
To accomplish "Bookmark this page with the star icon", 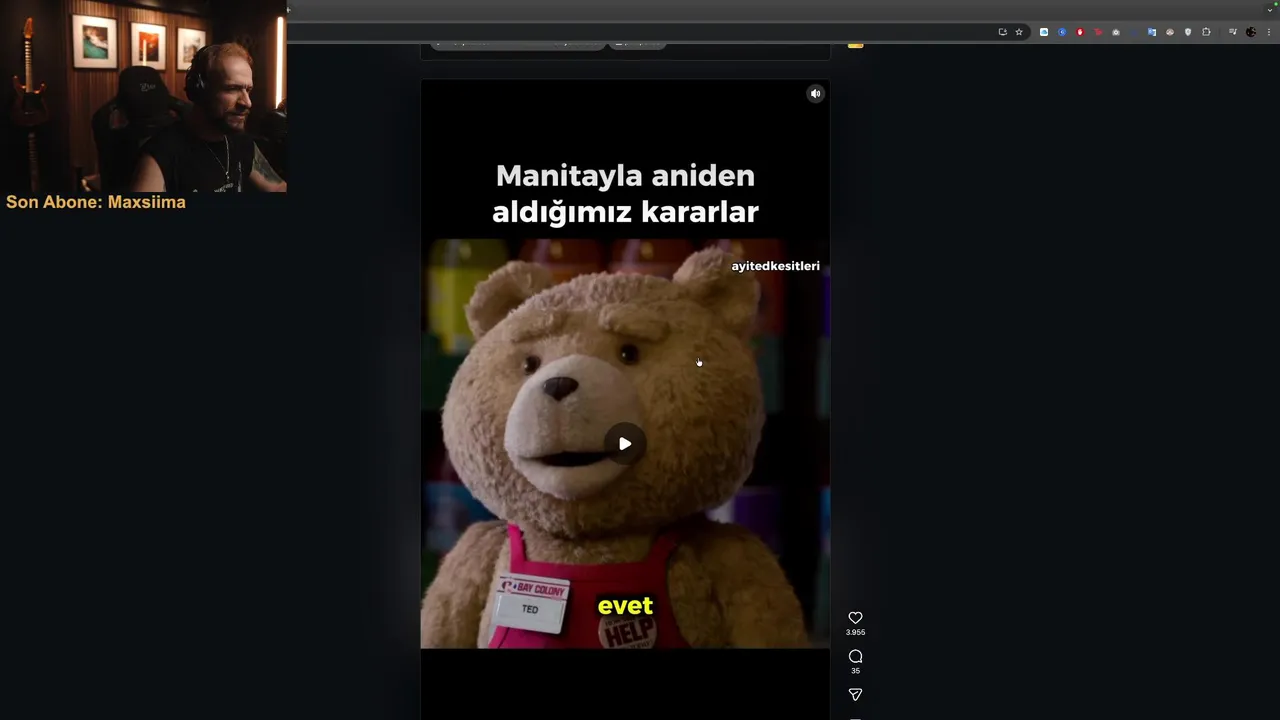I will pos(1019,32).
